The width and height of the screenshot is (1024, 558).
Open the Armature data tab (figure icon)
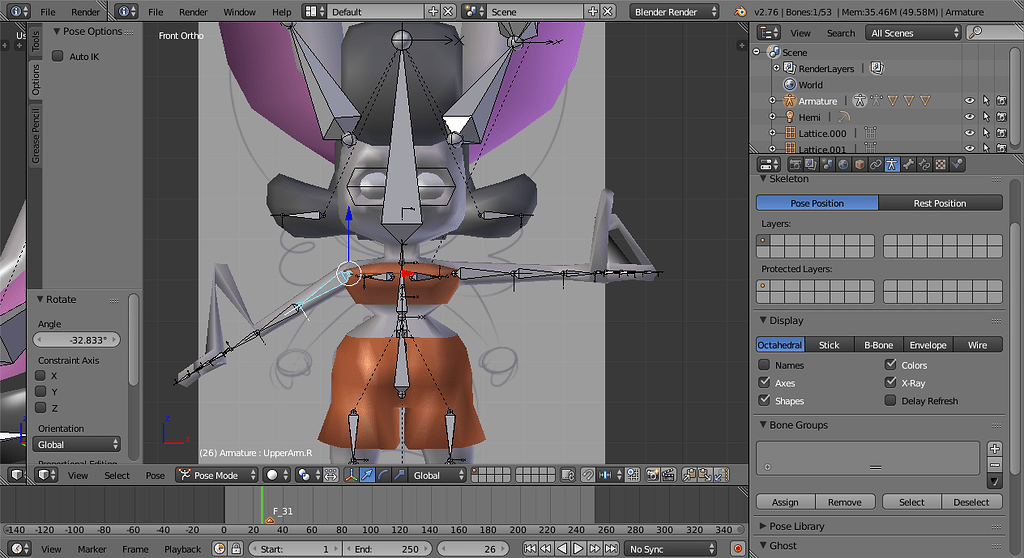(x=892, y=165)
